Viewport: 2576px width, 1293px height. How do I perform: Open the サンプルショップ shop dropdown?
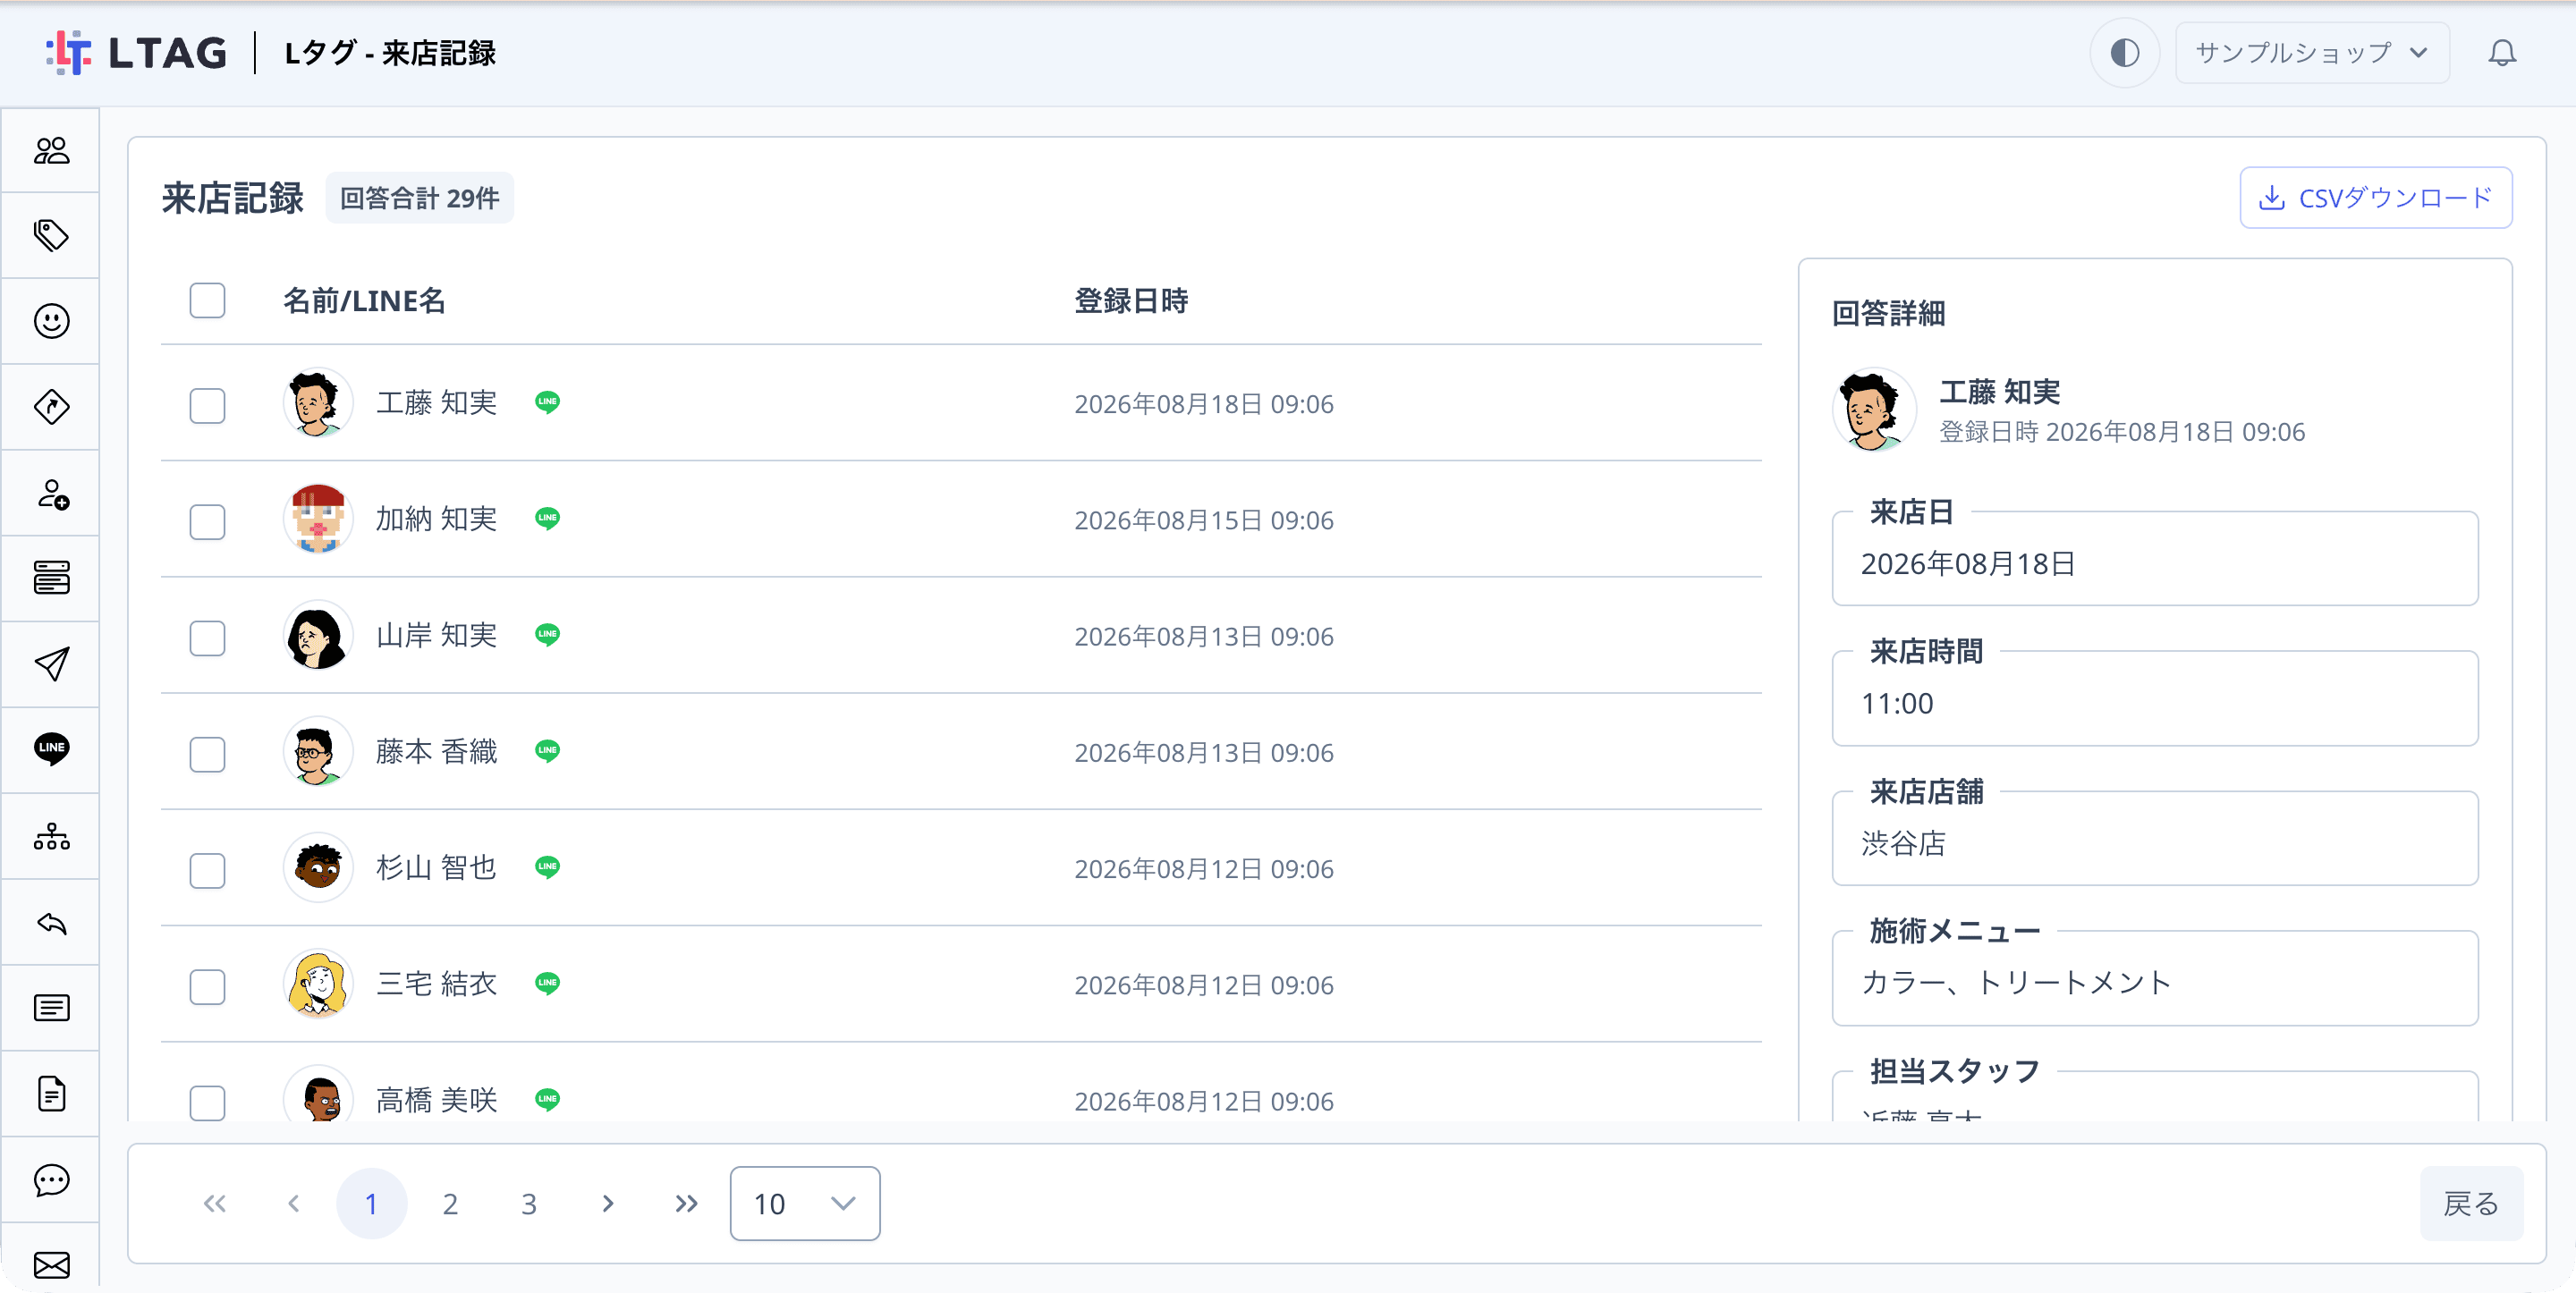pyautogui.click(x=2311, y=53)
